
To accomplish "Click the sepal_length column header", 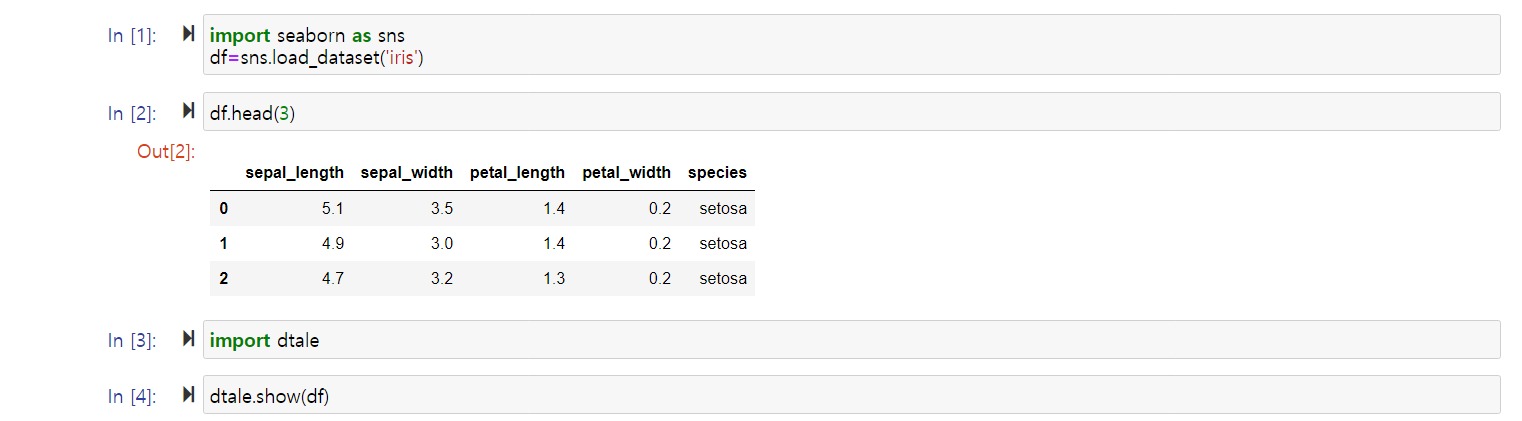I will pyautogui.click(x=294, y=172).
